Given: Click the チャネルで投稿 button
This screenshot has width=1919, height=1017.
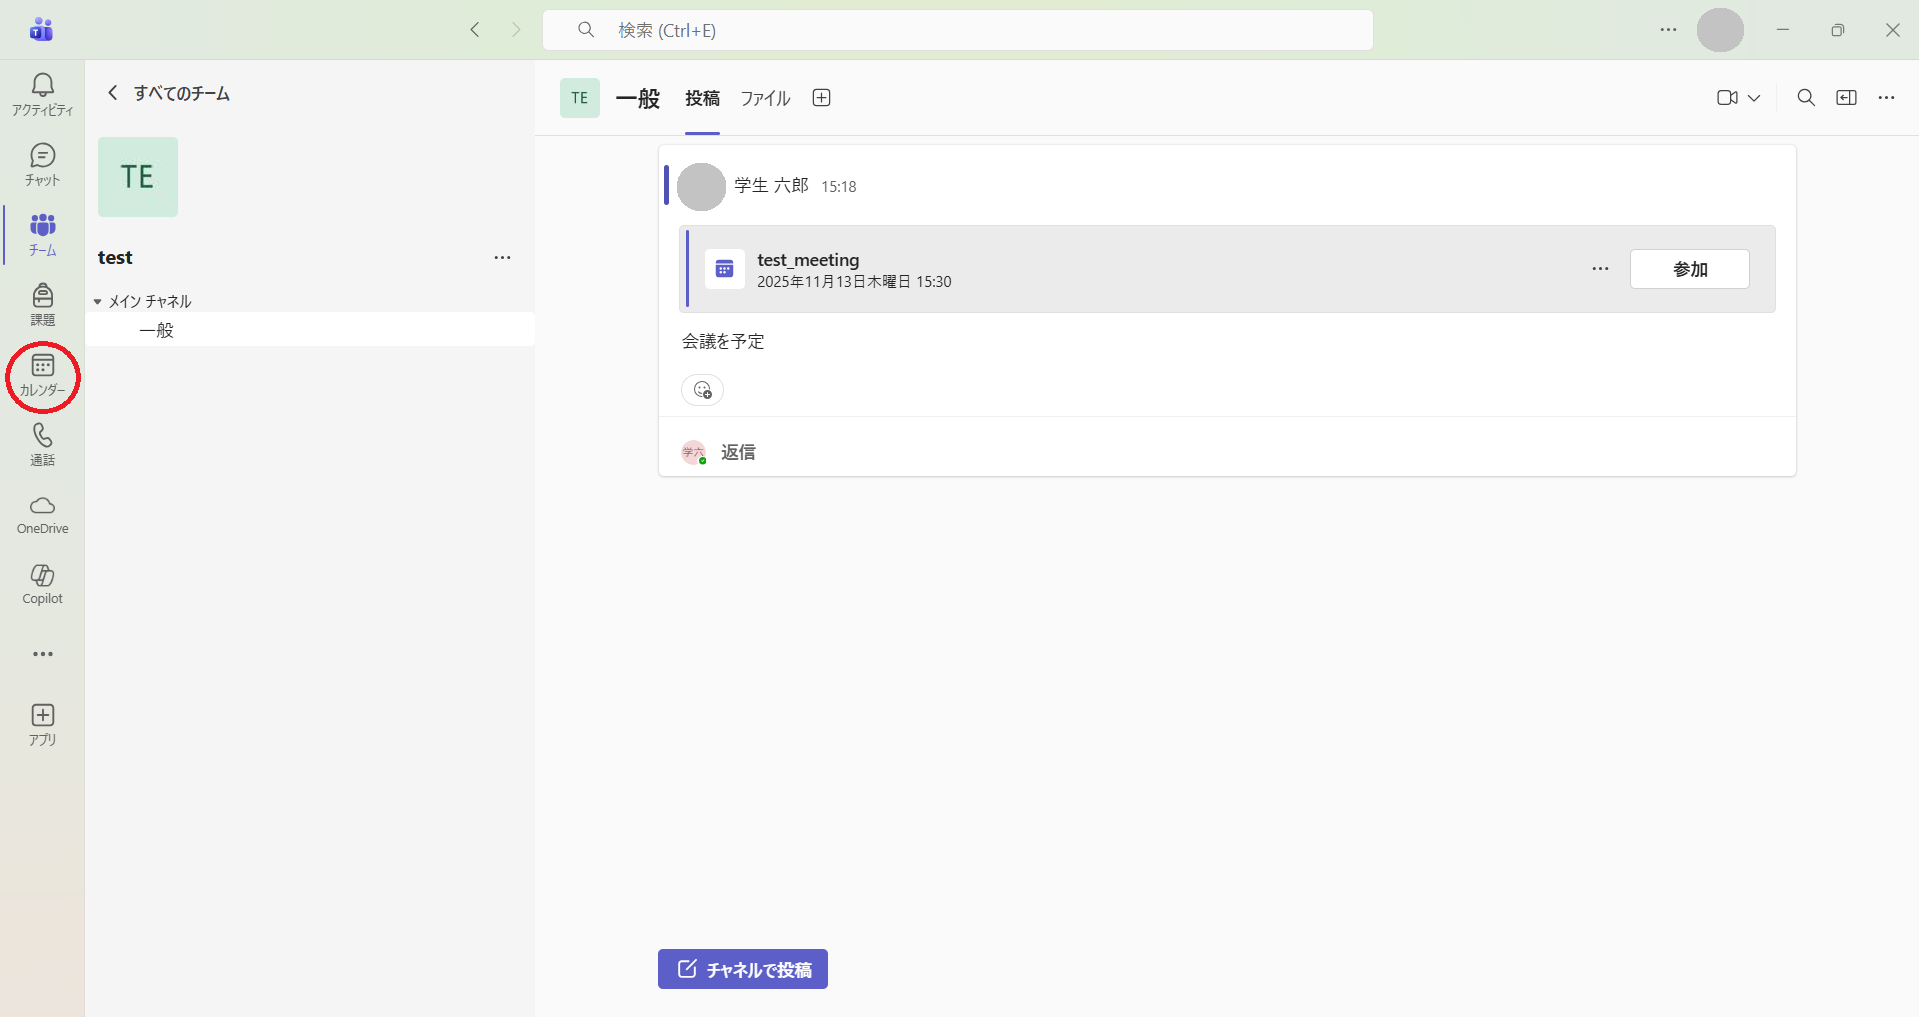Looking at the screenshot, I should pos(742,969).
